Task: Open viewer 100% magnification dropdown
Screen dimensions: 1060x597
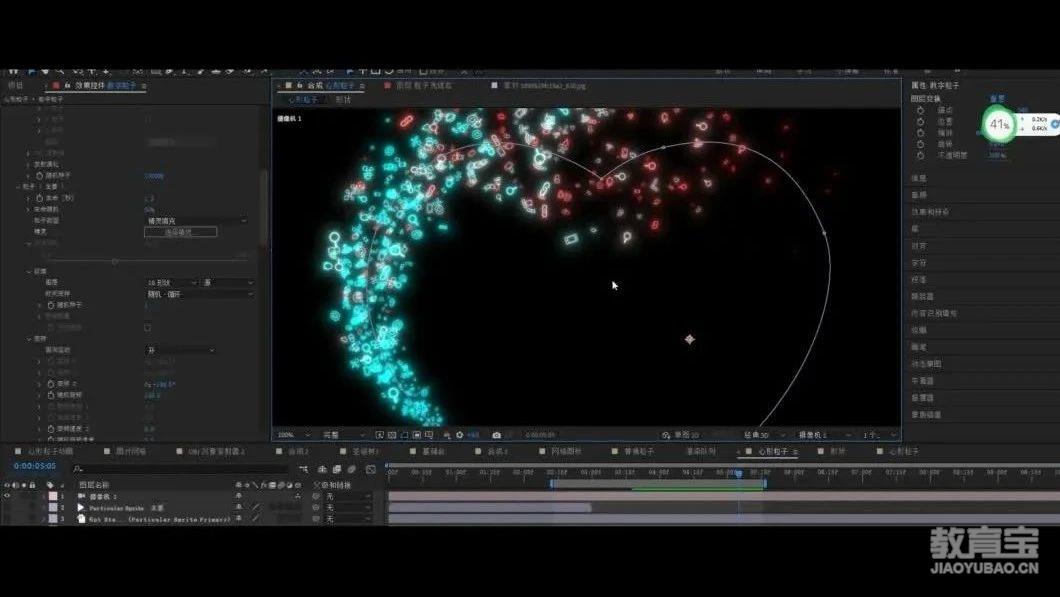Action: point(294,435)
